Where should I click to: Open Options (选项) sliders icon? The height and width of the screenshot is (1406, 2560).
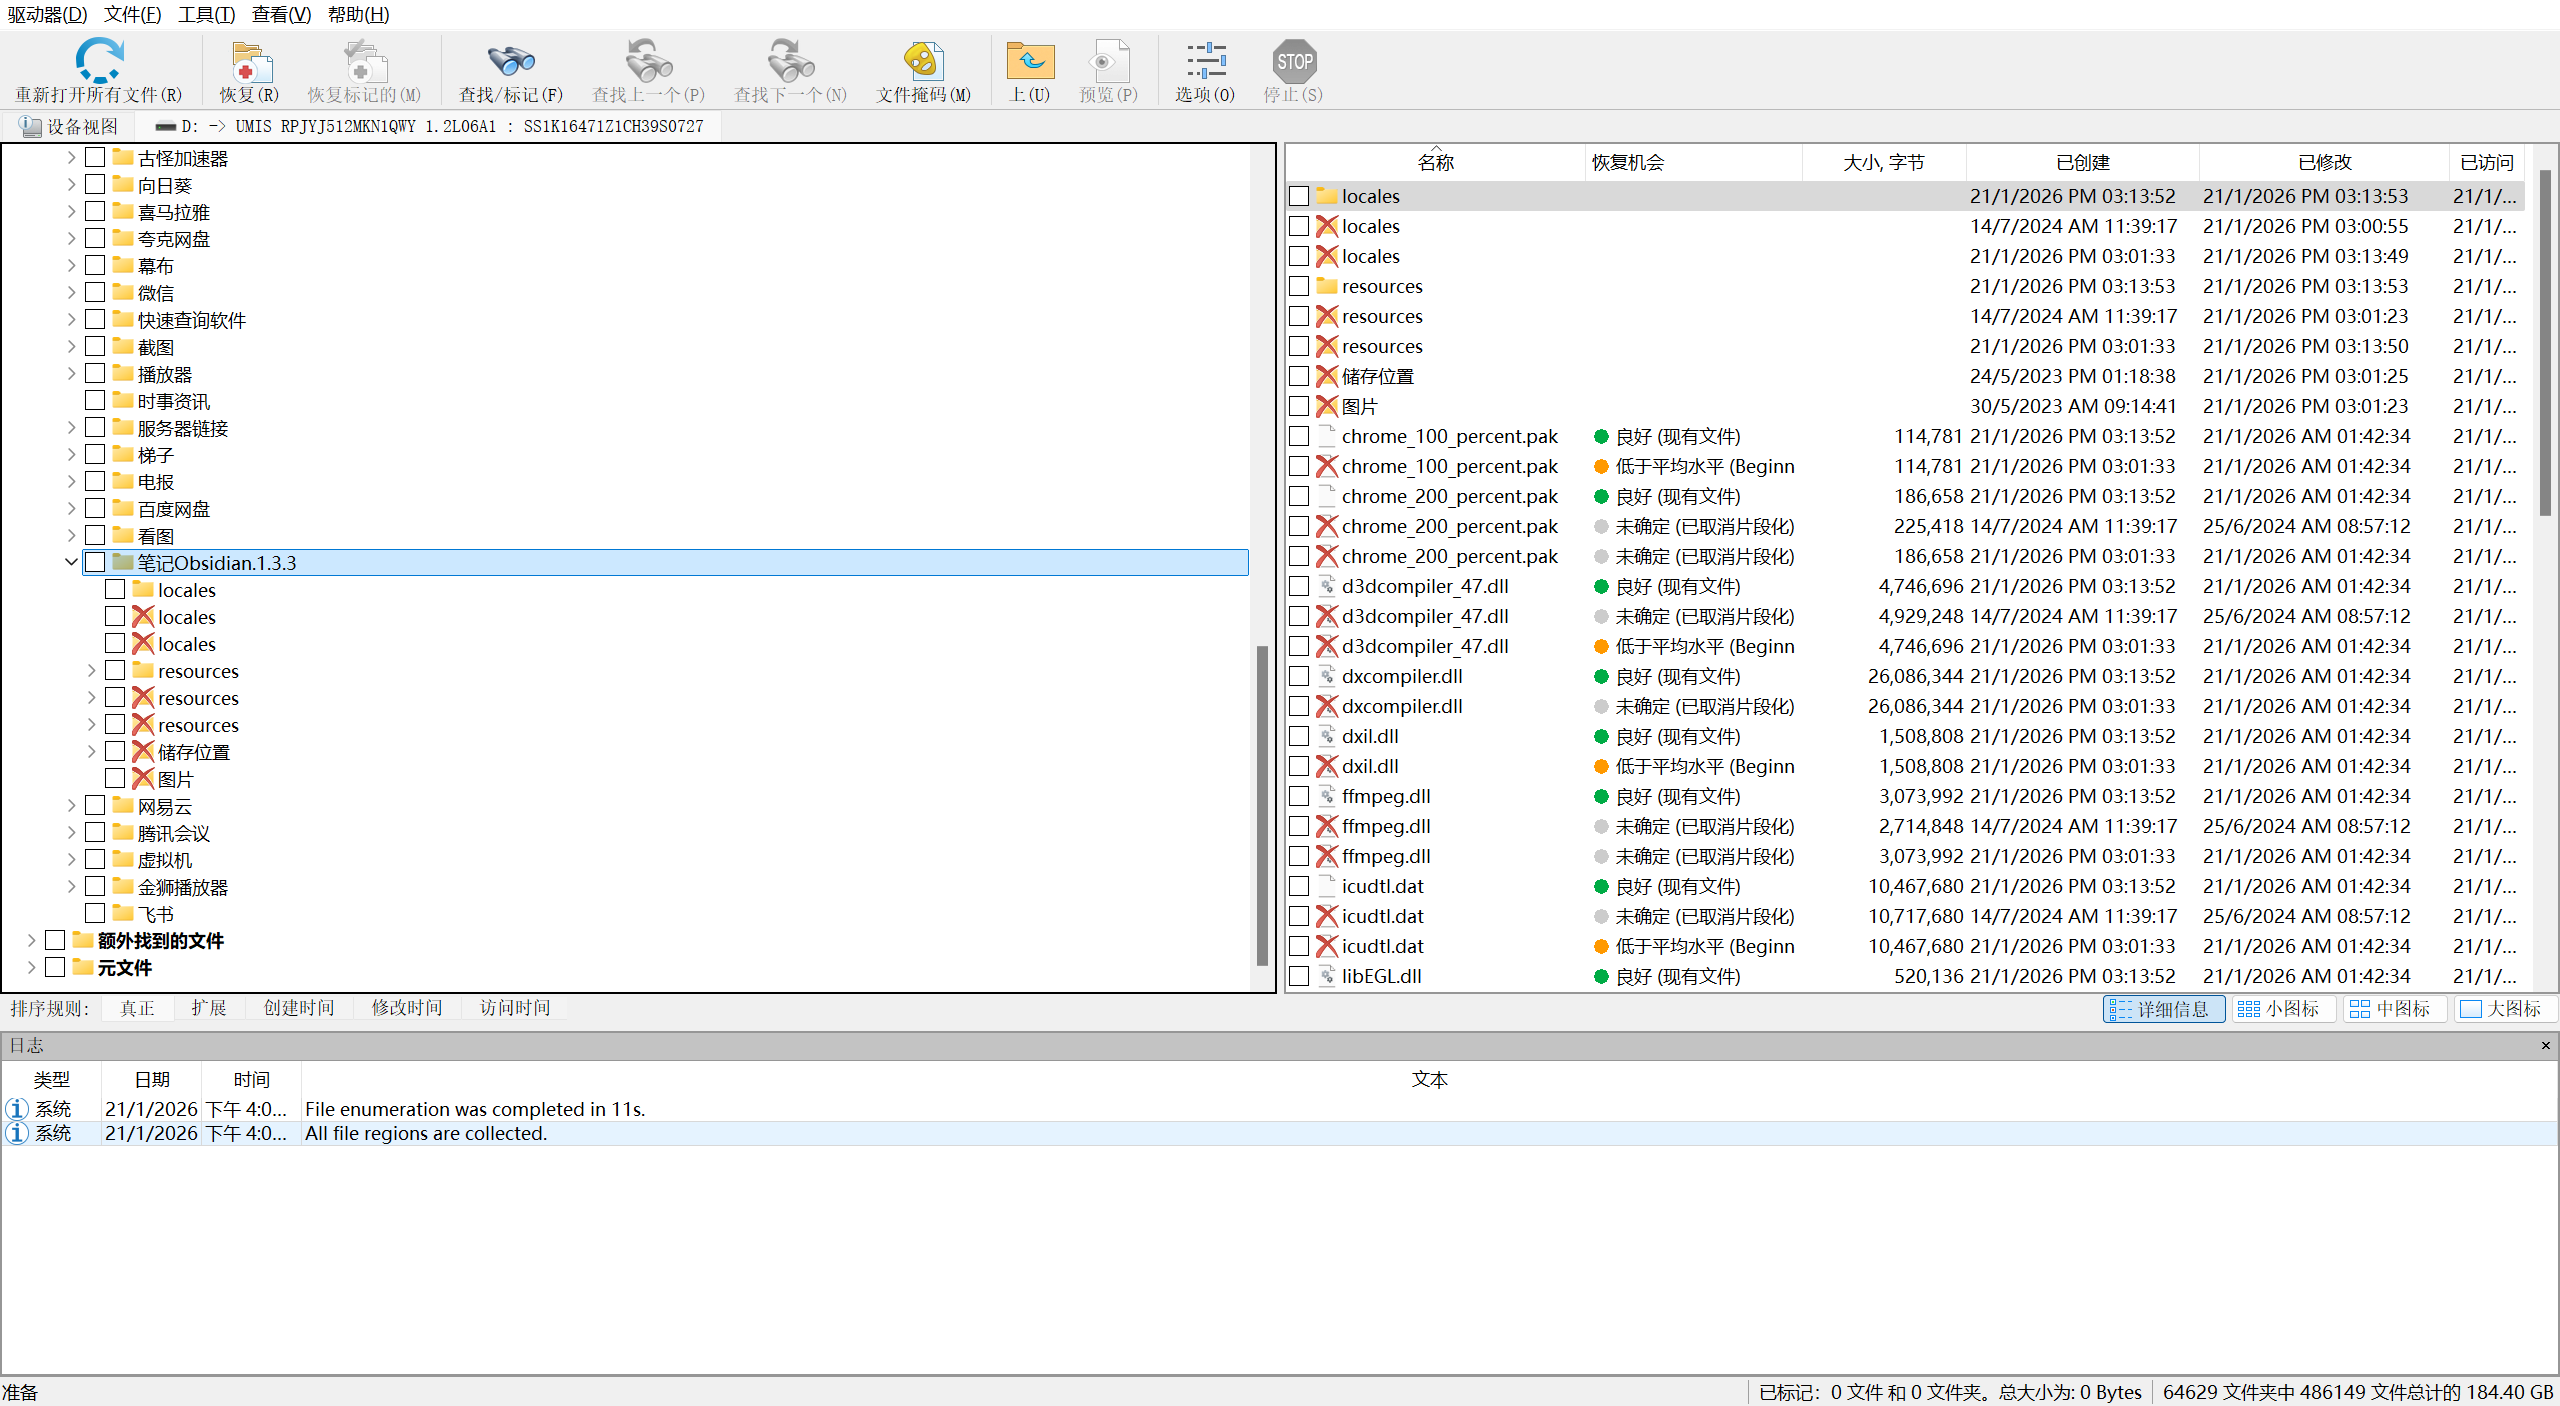pos(1205,62)
